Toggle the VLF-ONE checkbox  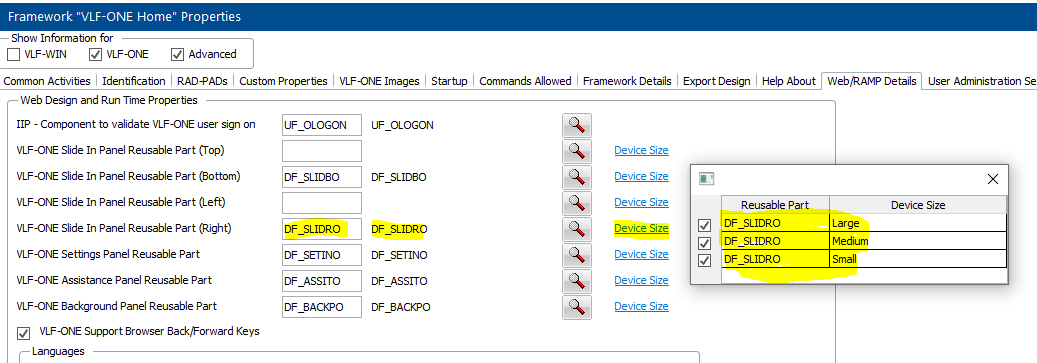pyautogui.click(x=95, y=54)
